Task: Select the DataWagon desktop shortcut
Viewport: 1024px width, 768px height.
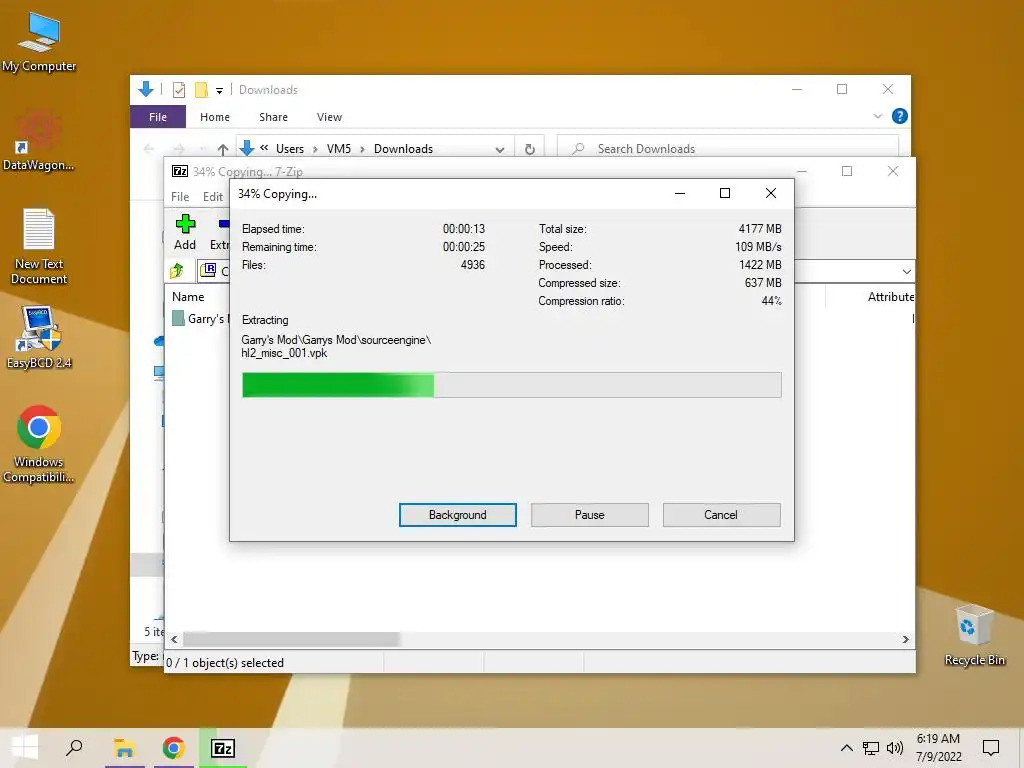Action: point(39,142)
